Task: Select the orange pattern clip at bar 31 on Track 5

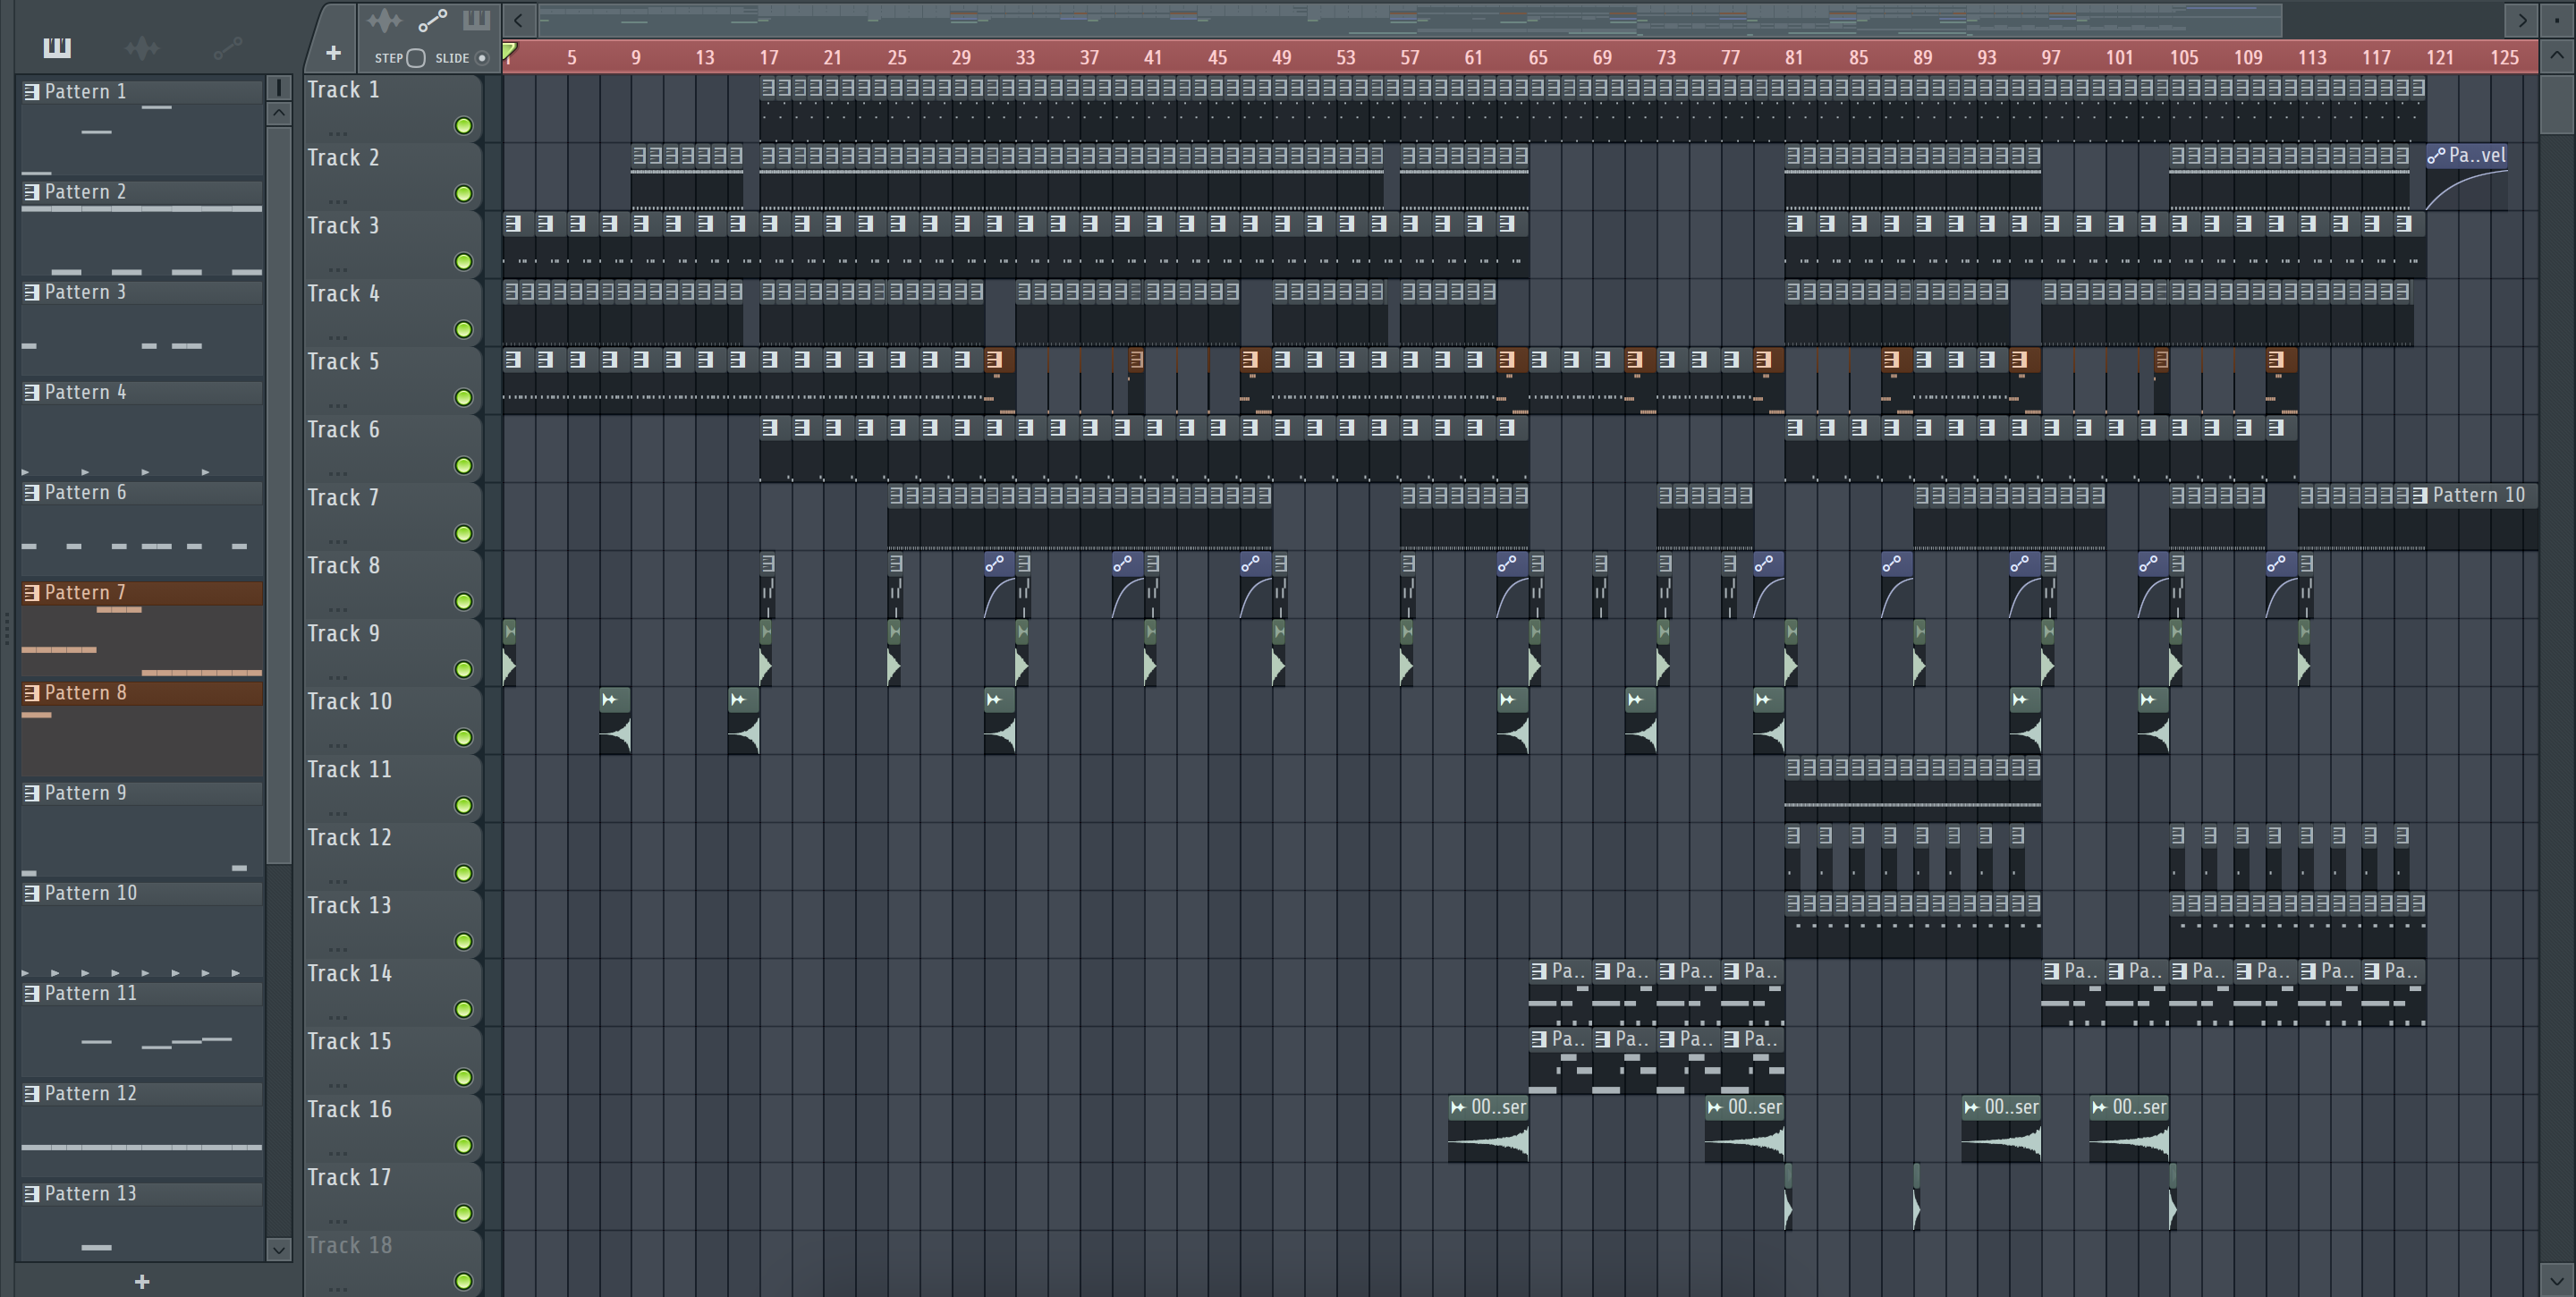Action: 999,380
